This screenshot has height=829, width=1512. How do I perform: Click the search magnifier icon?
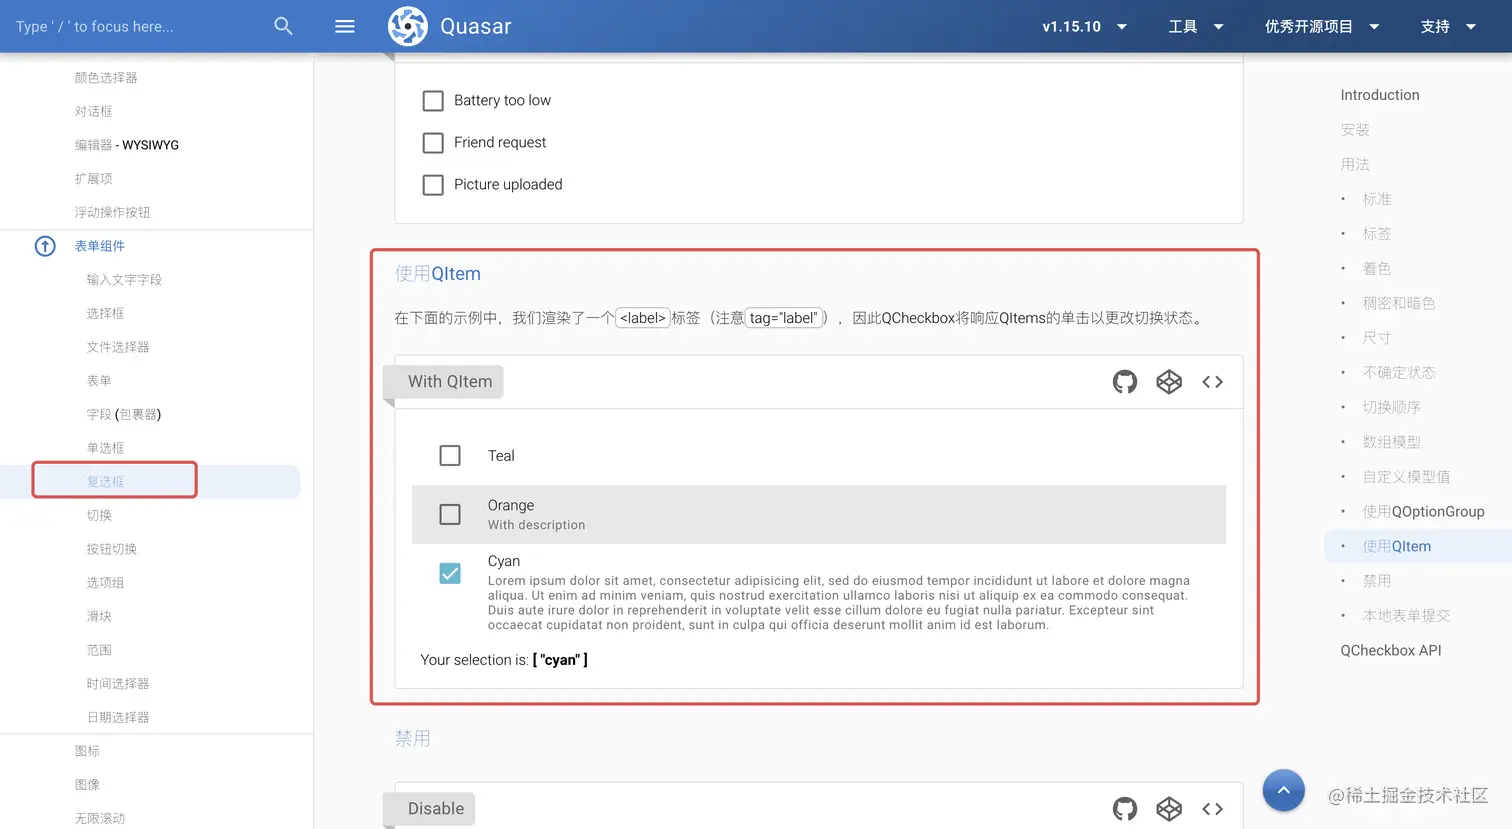coord(284,26)
